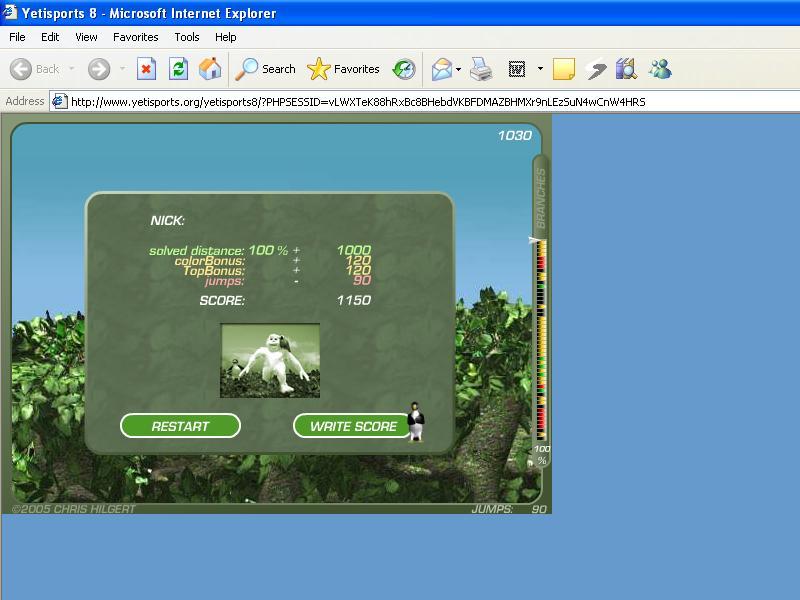Click the TopBonus label text
Viewport: 800px width, 600px height.
click(x=214, y=270)
